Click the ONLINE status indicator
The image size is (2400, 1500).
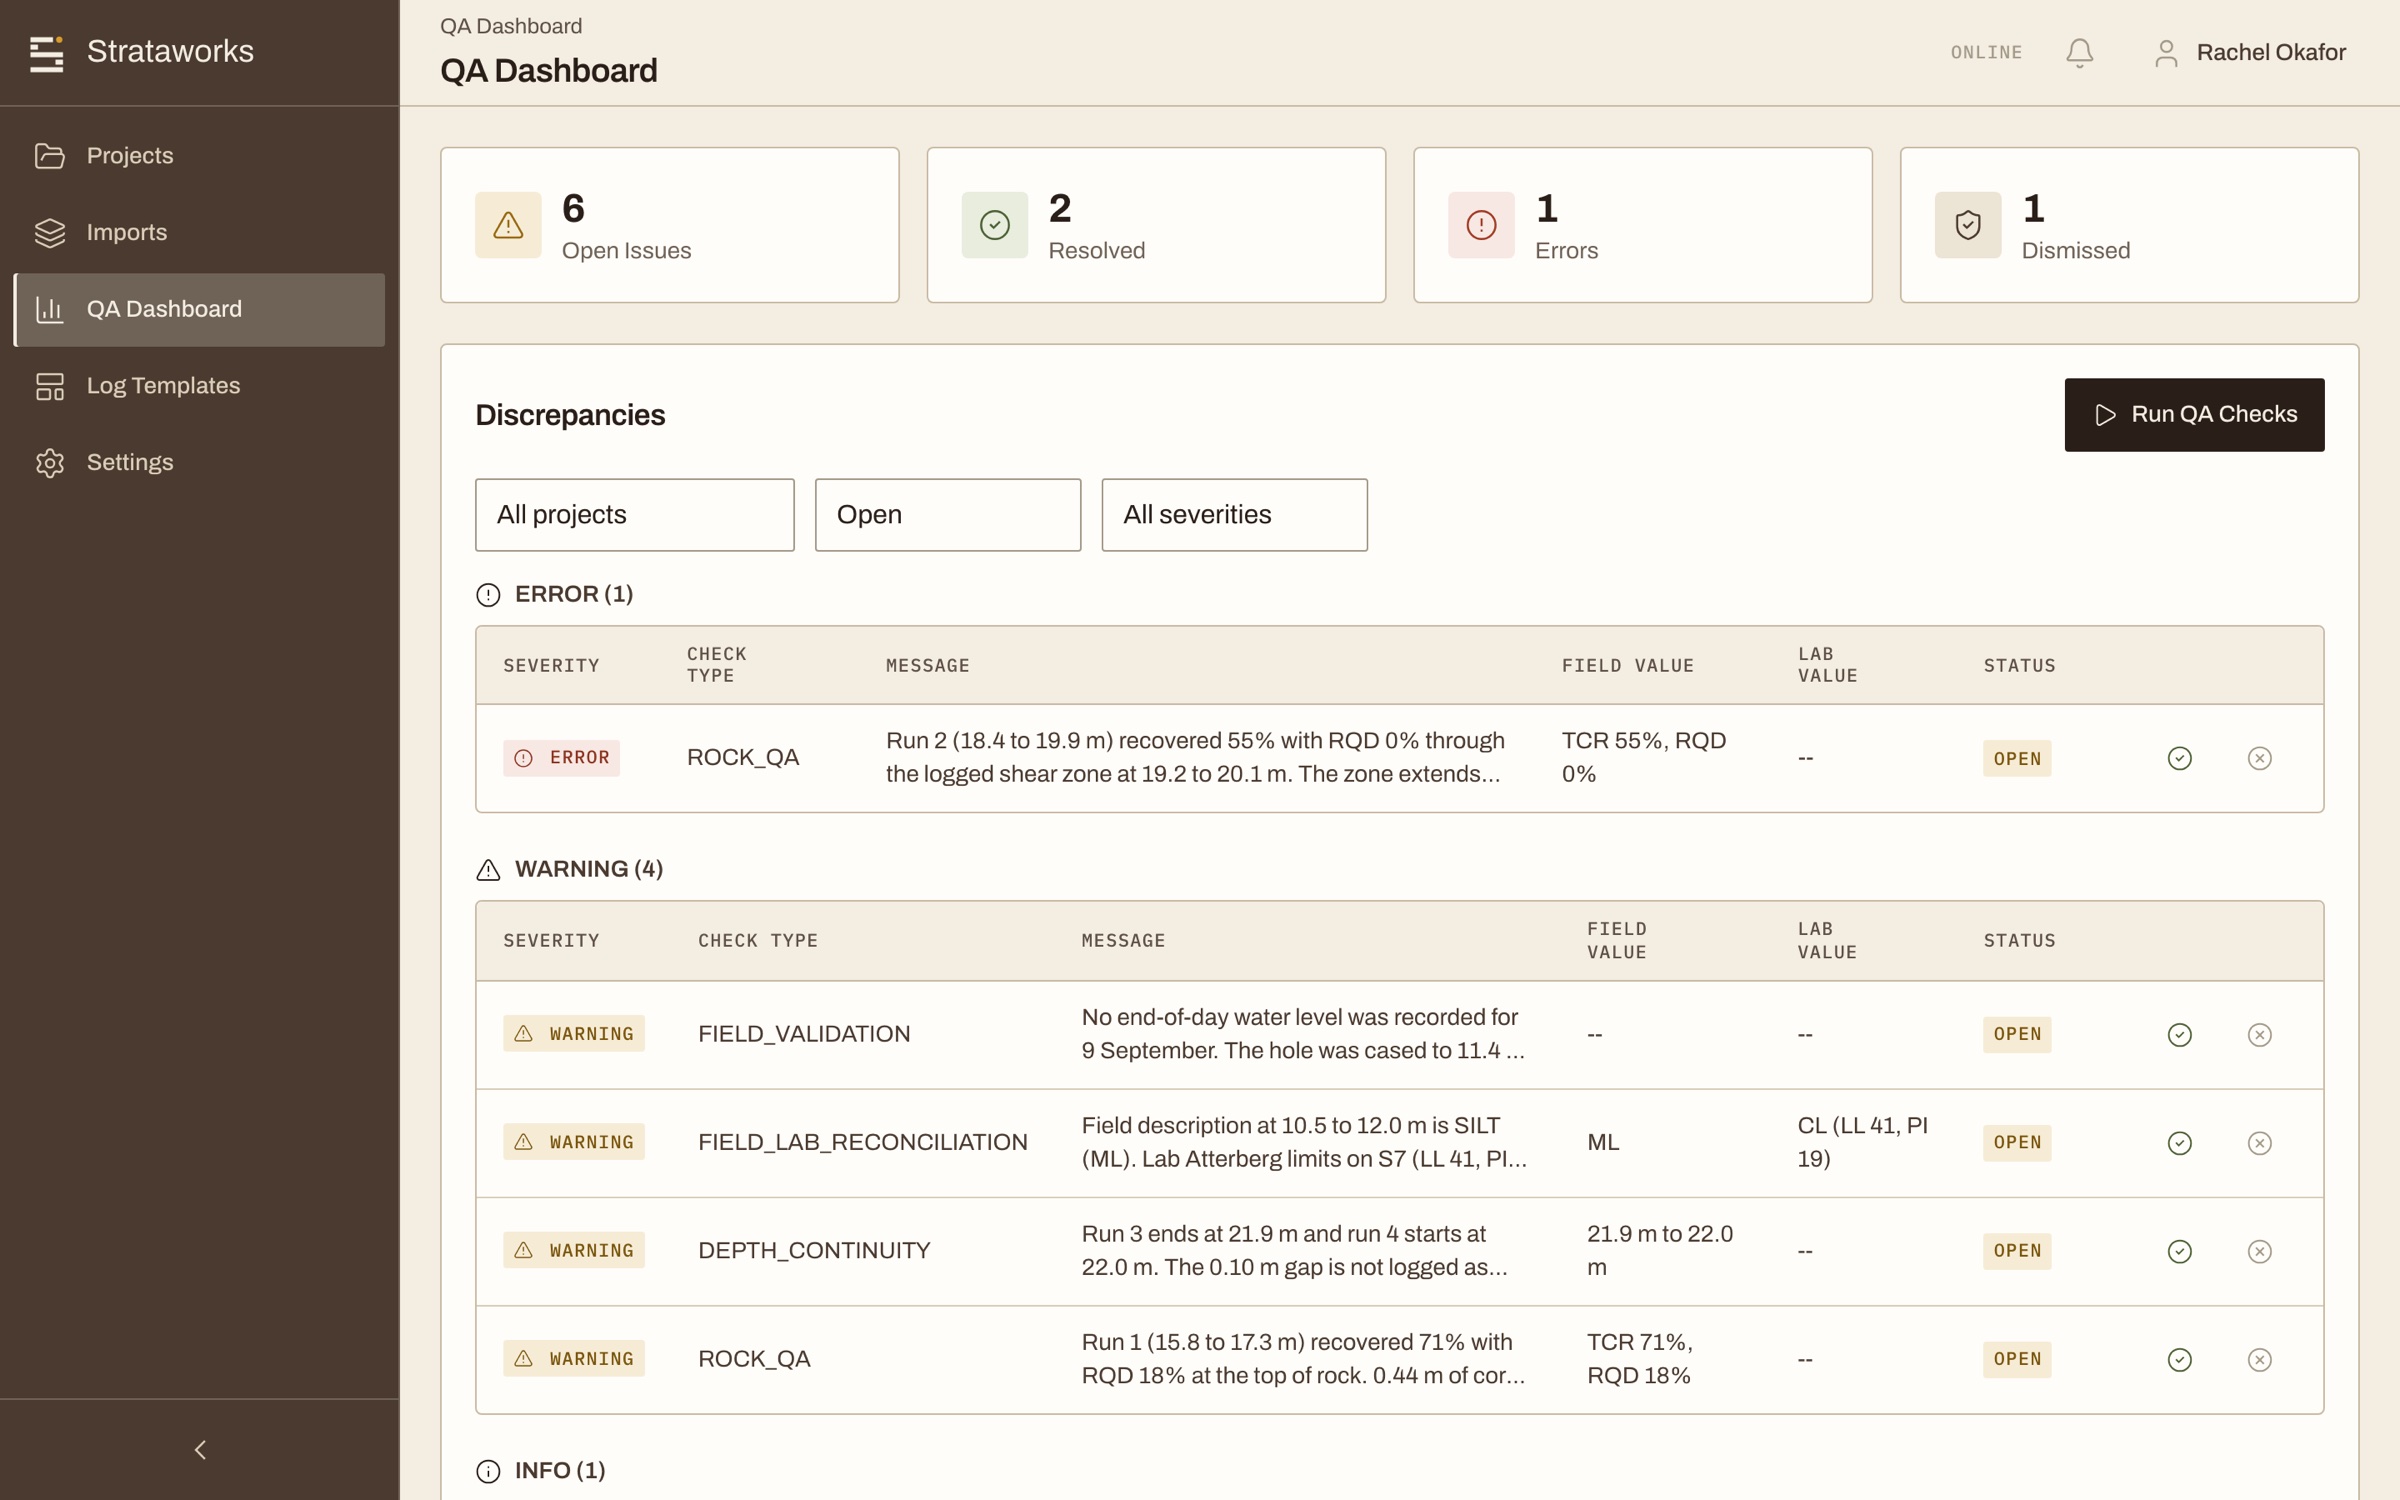(x=1986, y=53)
